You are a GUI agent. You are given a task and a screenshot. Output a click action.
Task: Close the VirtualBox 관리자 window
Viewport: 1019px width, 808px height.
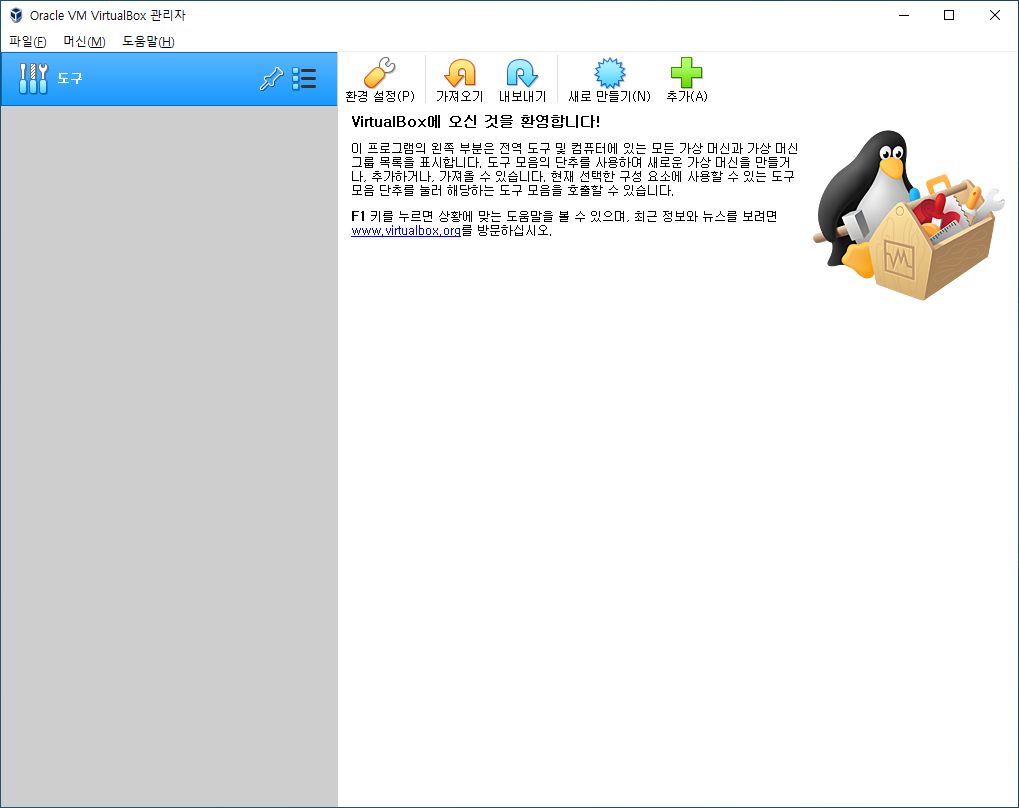[994, 15]
